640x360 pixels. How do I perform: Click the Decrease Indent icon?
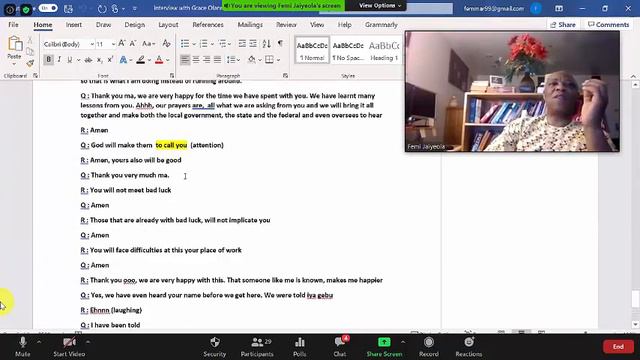click(x=242, y=43)
